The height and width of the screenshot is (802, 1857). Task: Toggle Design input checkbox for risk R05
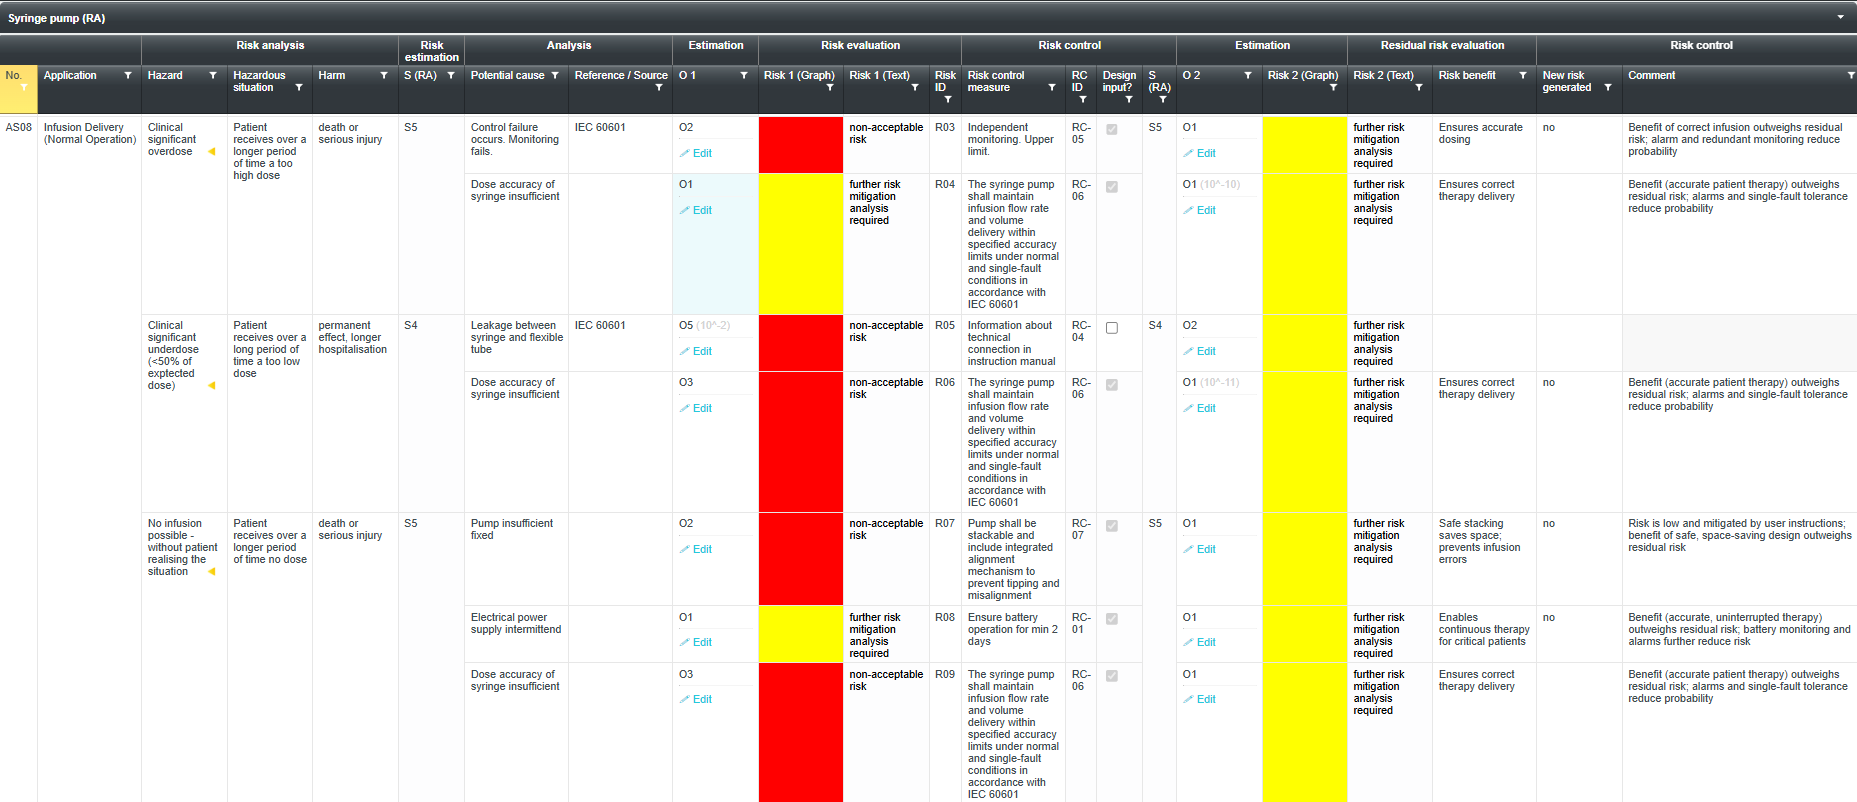point(1112,328)
